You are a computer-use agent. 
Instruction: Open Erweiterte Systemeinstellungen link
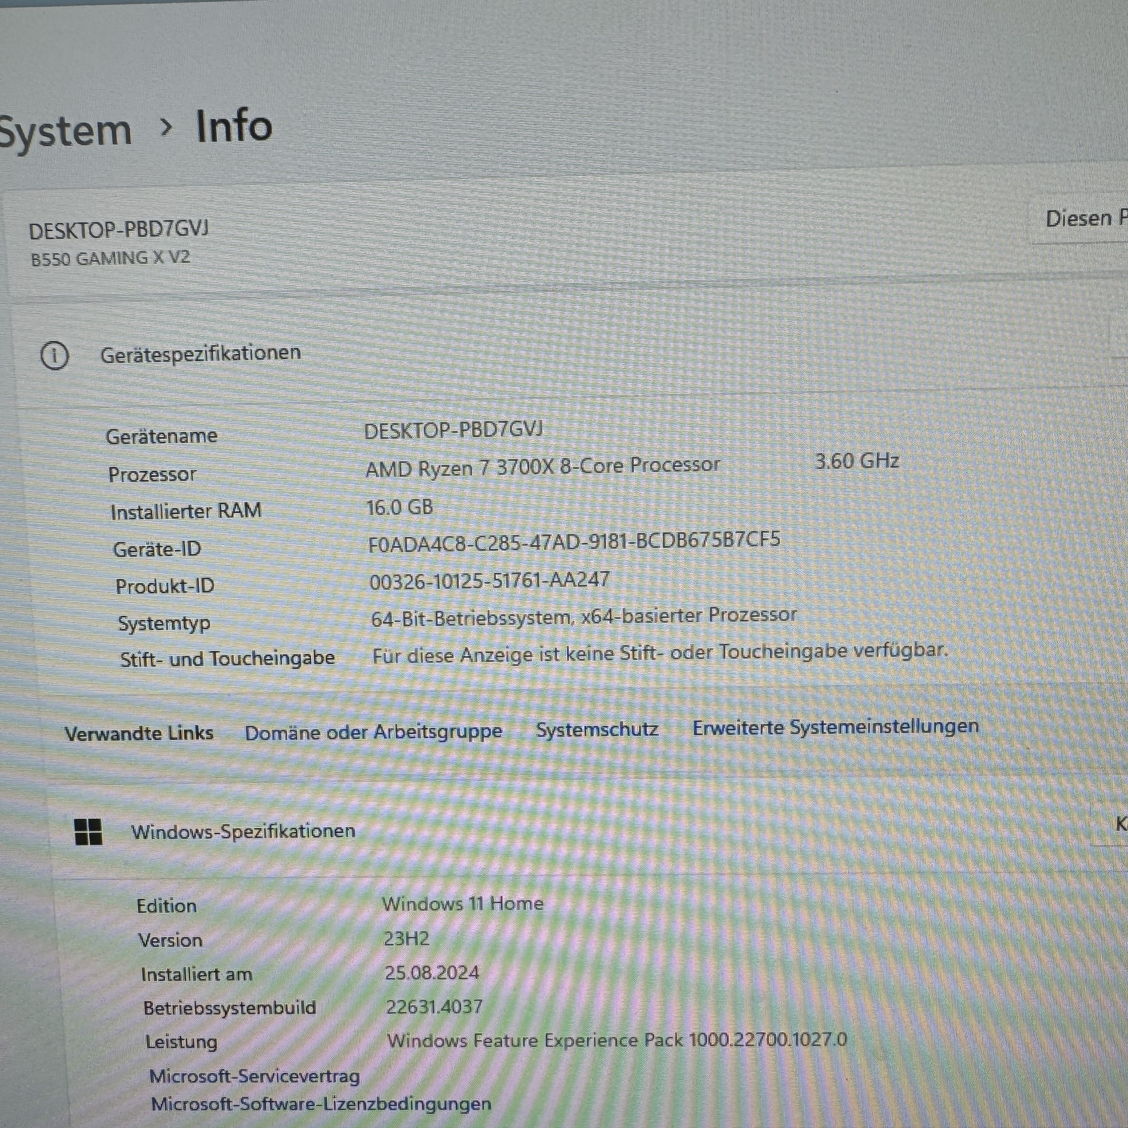(835, 727)
